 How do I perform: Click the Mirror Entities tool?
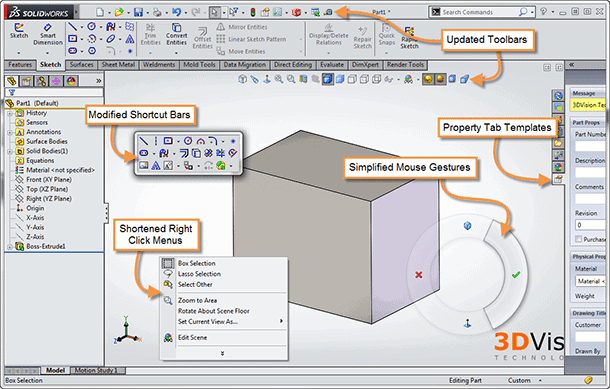point(242,27)
